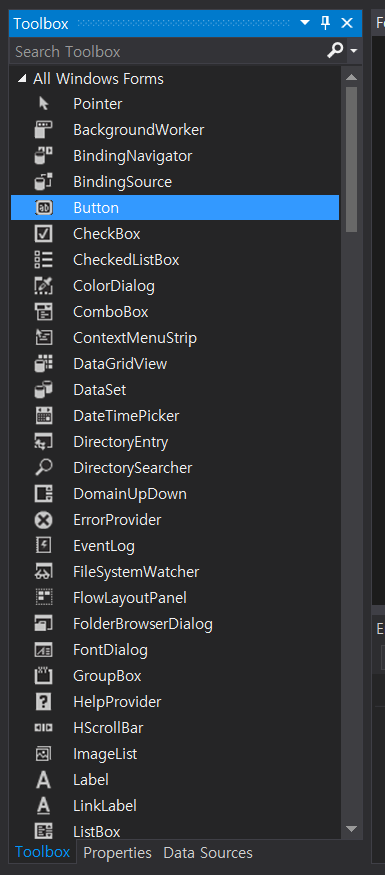Select the Pointer tool icon

coord(44,104)
